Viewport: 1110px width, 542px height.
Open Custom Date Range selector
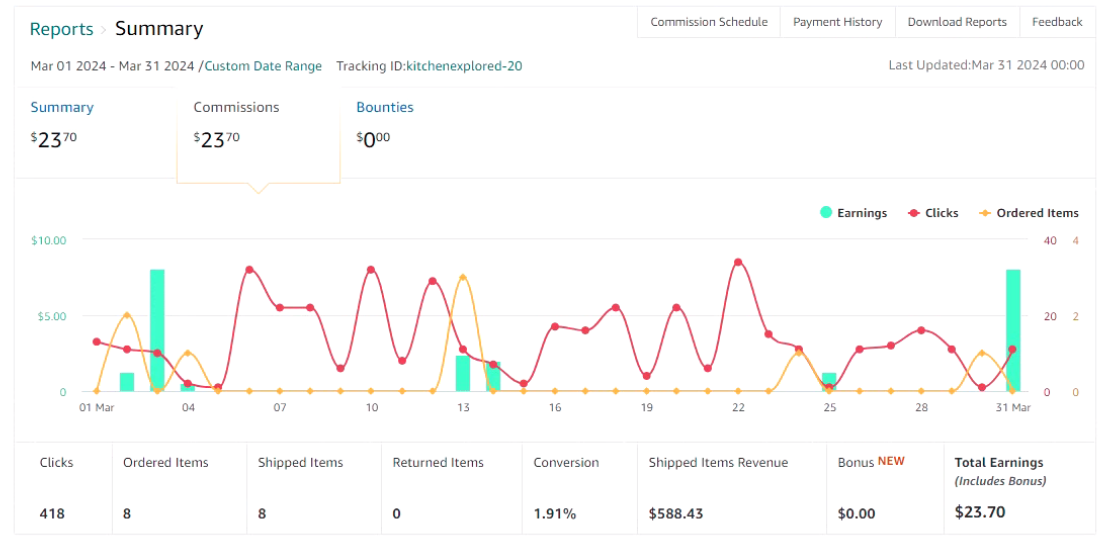click(x=263, y=66)
